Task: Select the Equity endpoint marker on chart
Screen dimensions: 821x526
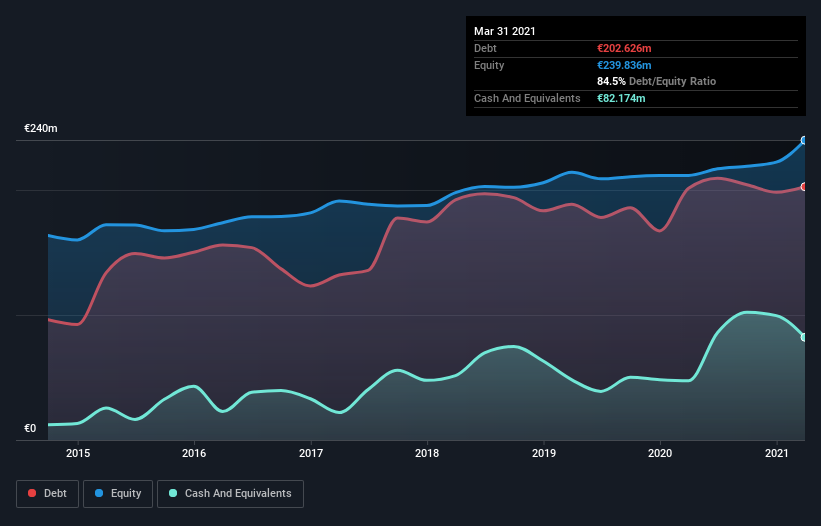Action: tap(804, 140)
